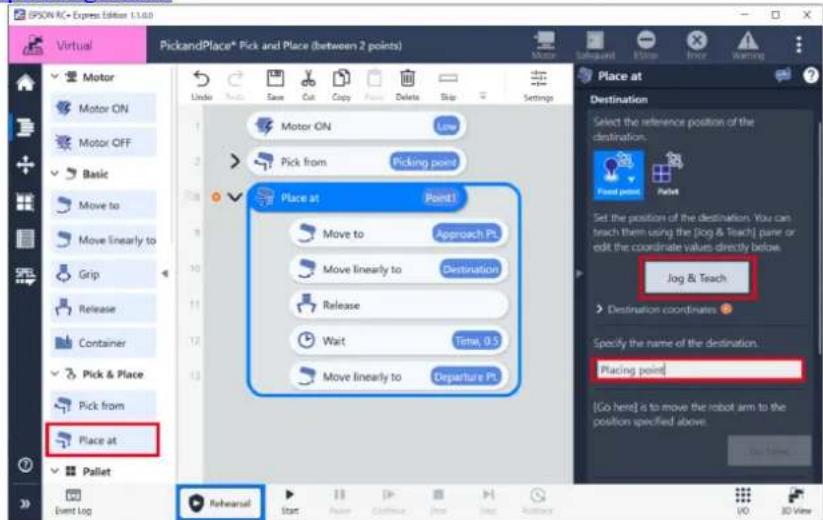Select the Fixed point destination option
This screenshot has height=520, width=823.
pyautogui.click(x=619, y=175)
